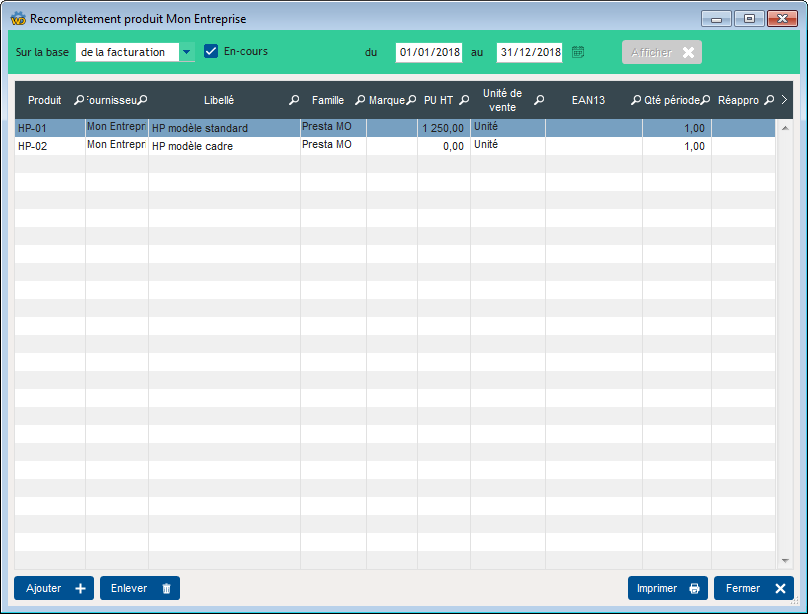Open the 'de la facturation' dropdown
Screen dimensions: 808x614
tap(186, 52)
